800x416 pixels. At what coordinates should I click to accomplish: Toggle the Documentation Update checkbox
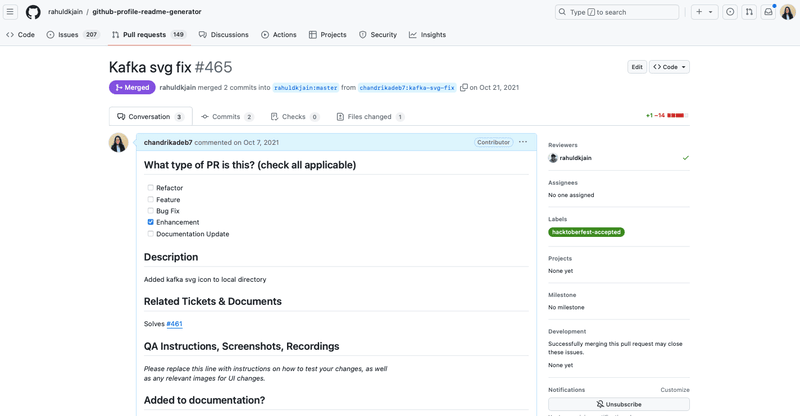[x=151, y=234]
